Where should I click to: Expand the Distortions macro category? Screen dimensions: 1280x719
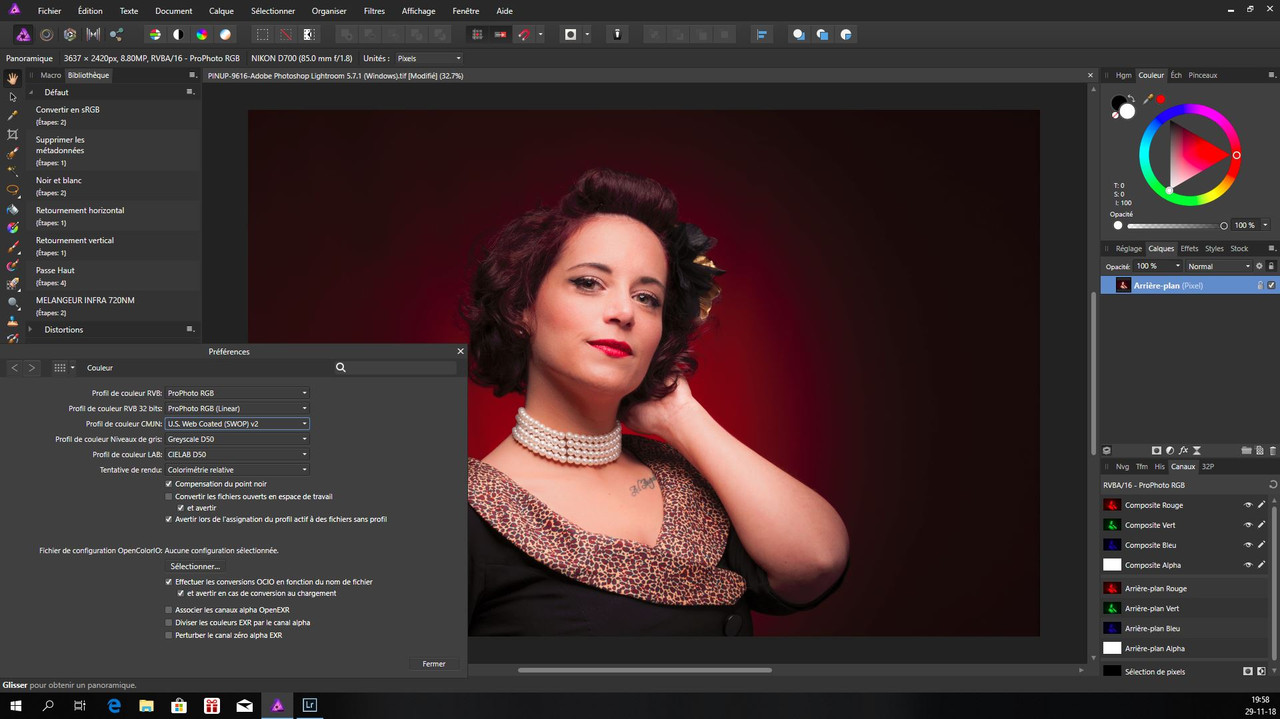click(31, 329)
